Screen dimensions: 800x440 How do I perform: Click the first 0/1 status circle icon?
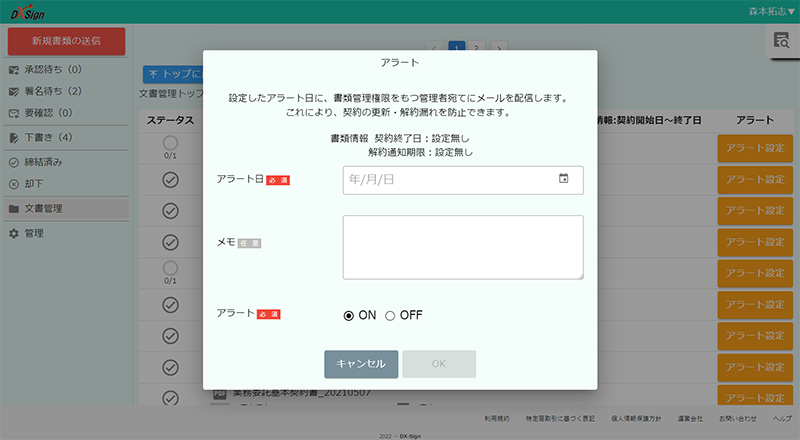coord(170,143)
